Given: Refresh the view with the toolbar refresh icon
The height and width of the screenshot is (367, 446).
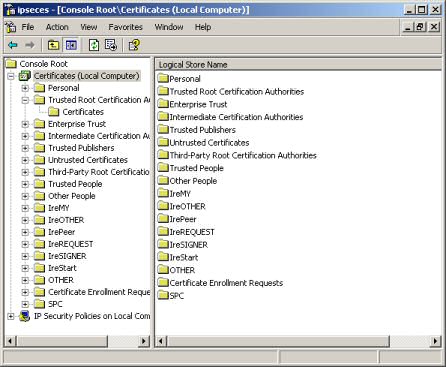Looking at the screenshot, I should [94, 45].
